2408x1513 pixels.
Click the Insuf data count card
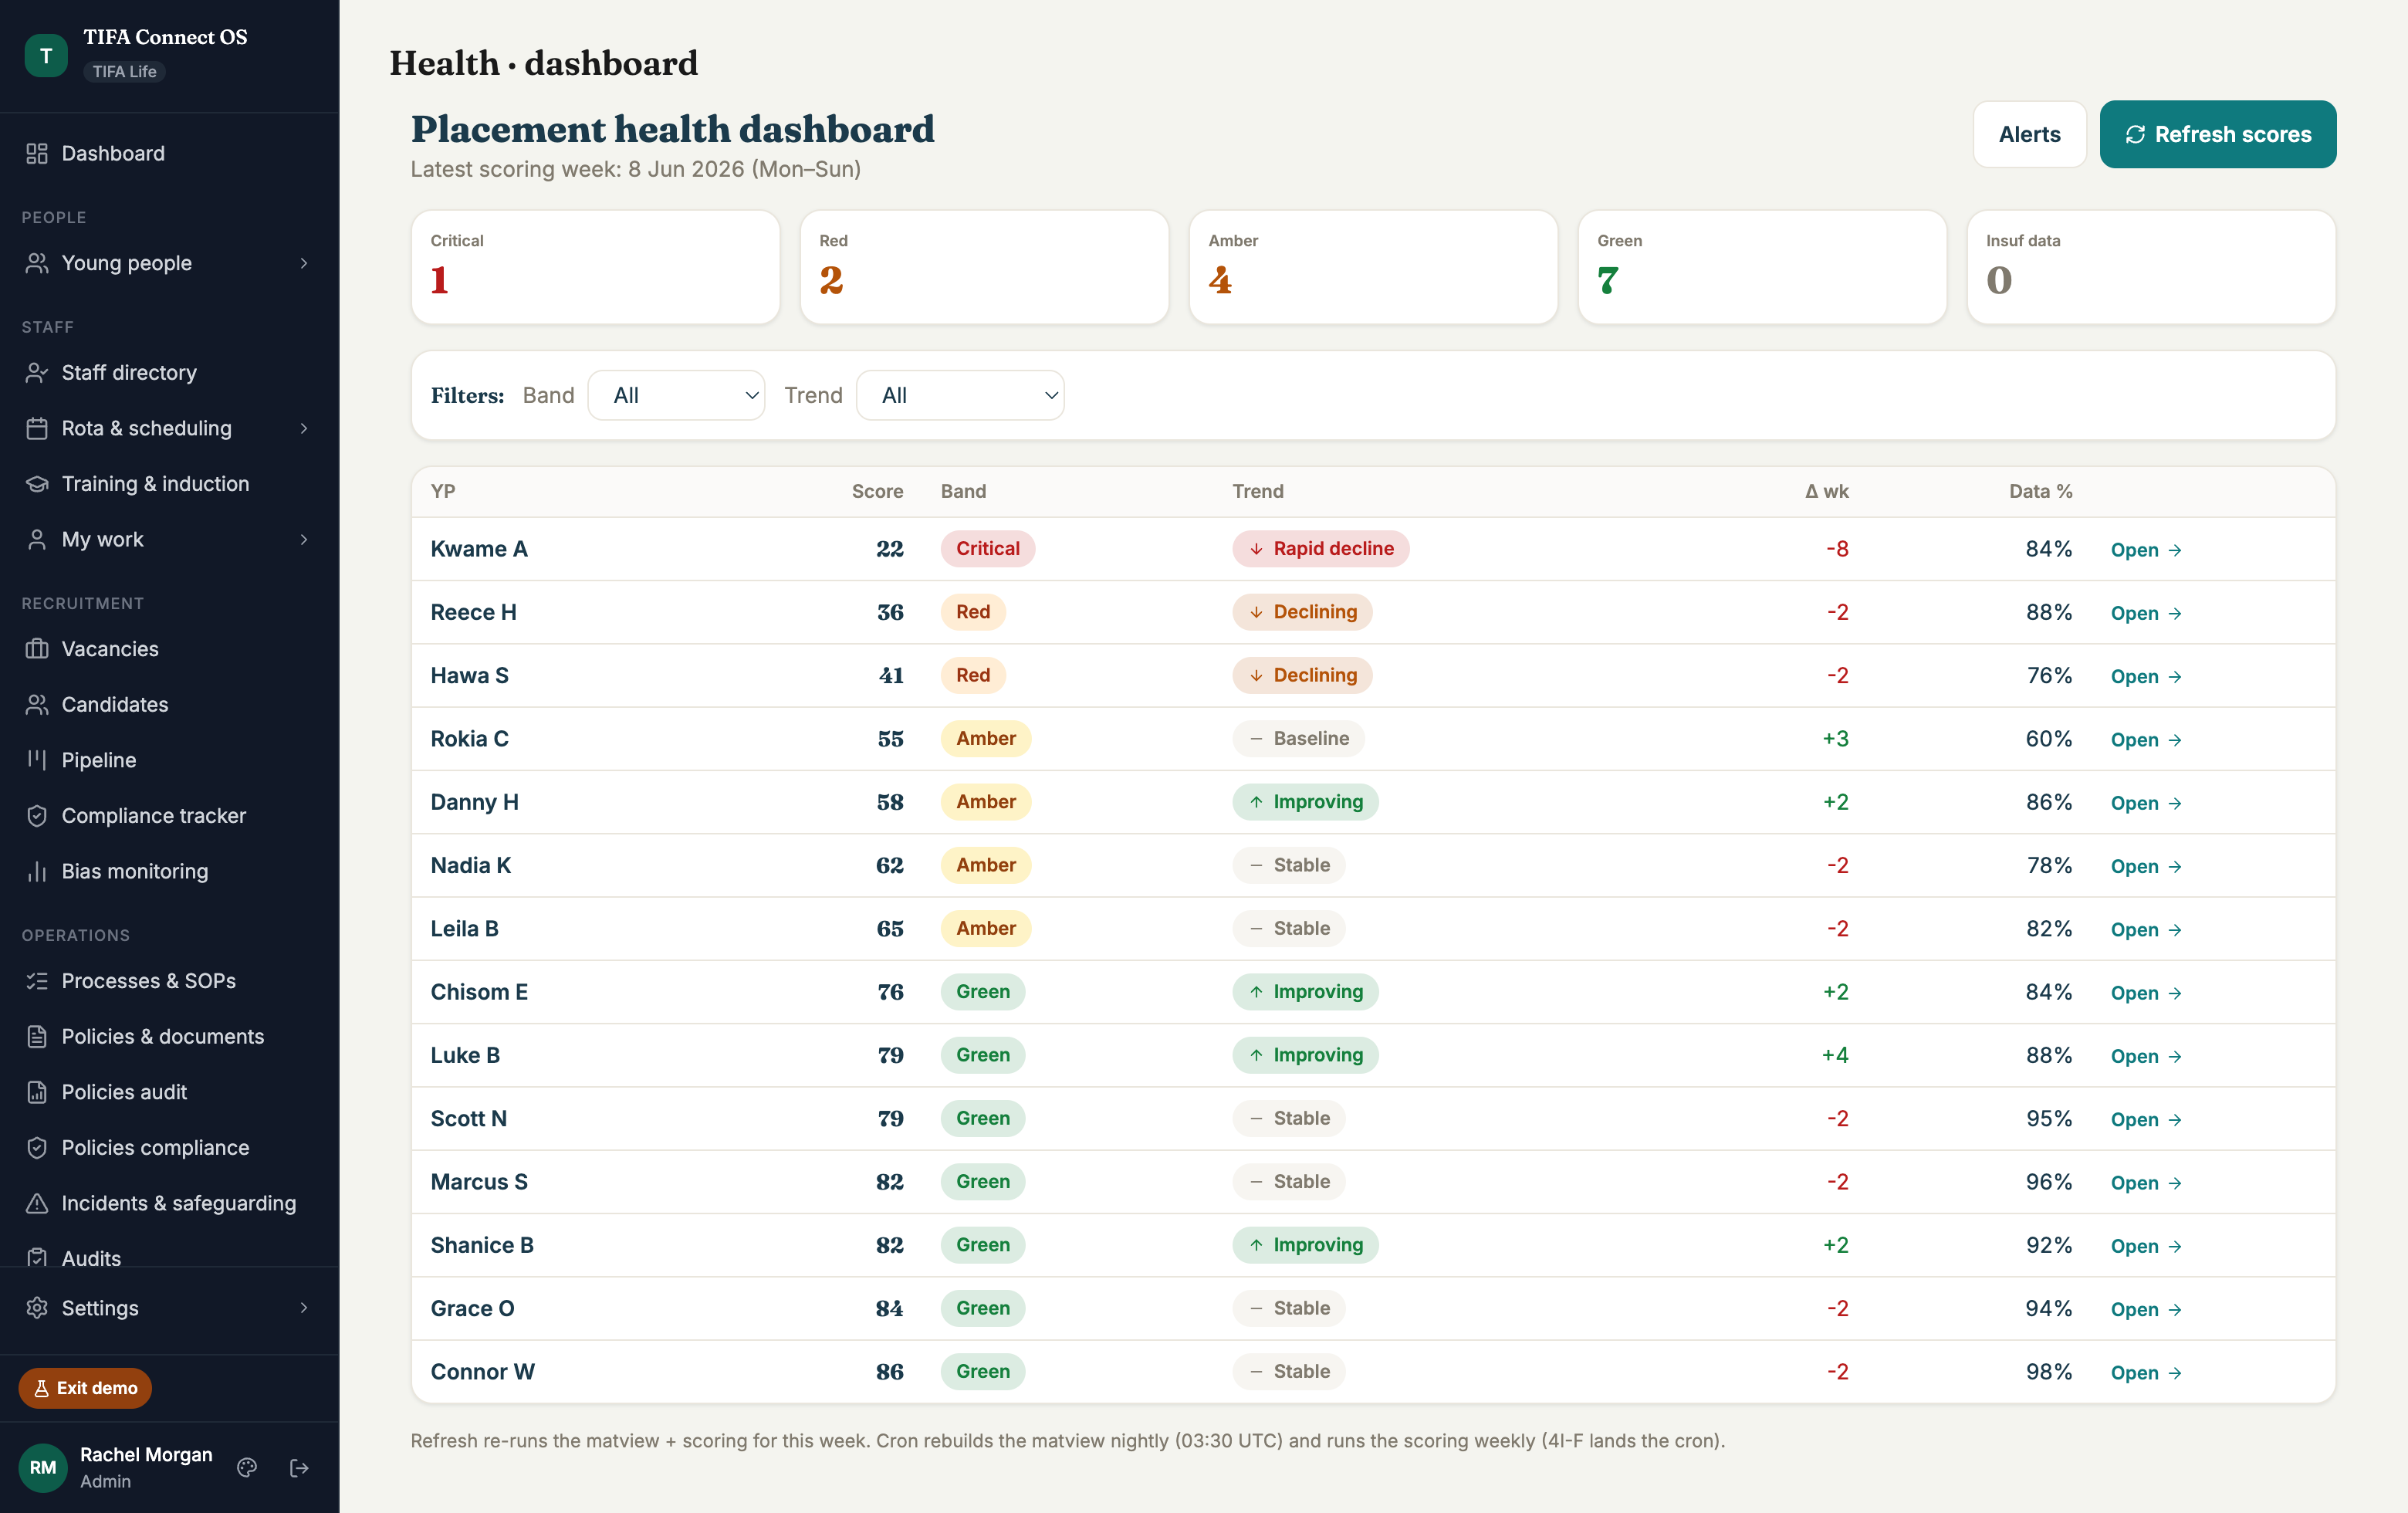pyautogui.click(x=2151, y=267)
